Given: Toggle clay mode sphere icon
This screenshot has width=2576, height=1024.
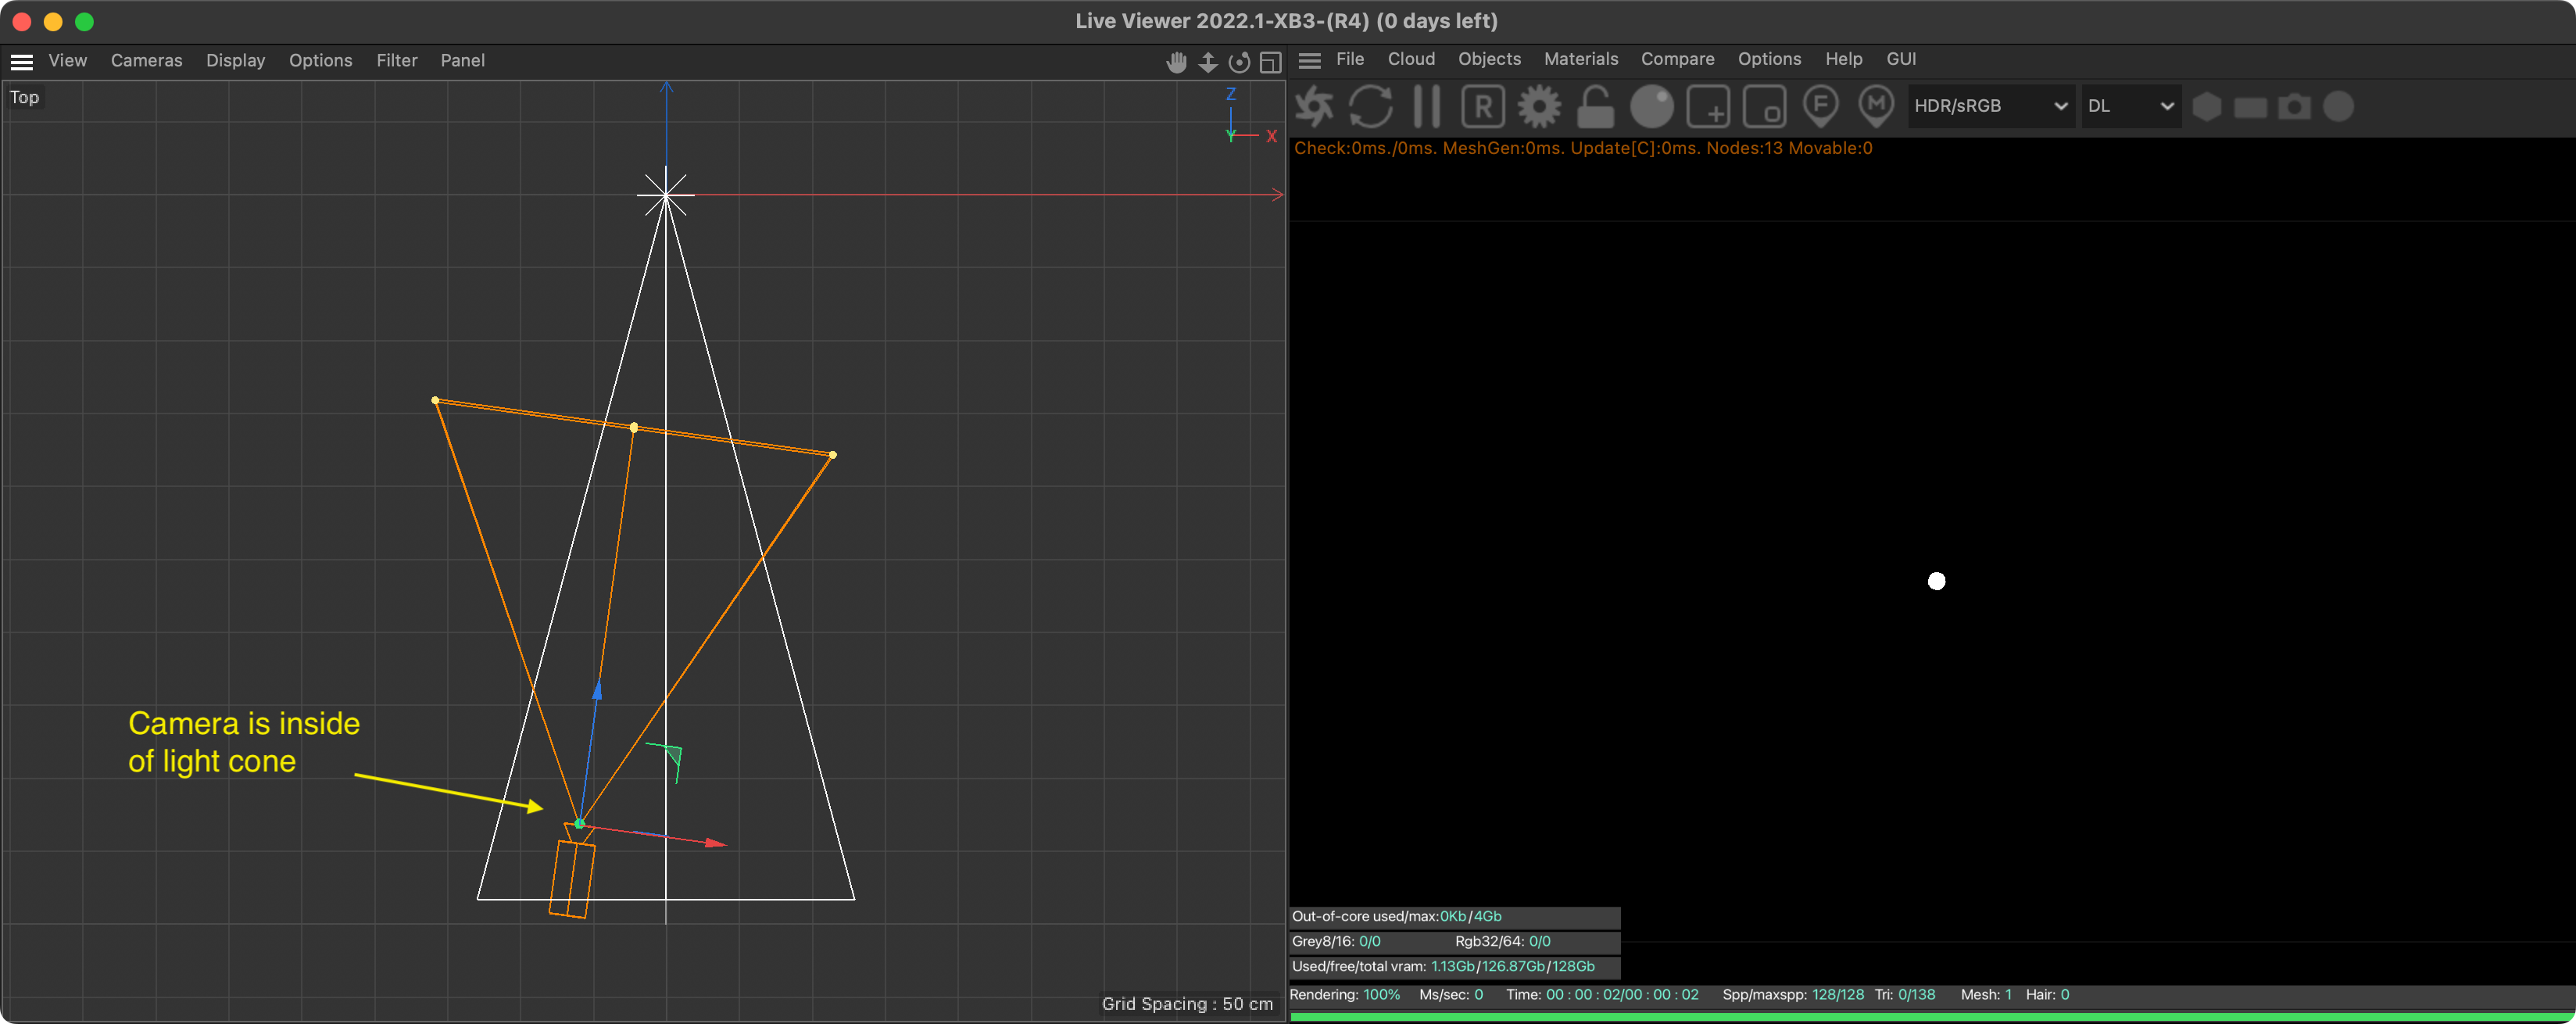Looking at the screenshot, I should [1651, 106].
